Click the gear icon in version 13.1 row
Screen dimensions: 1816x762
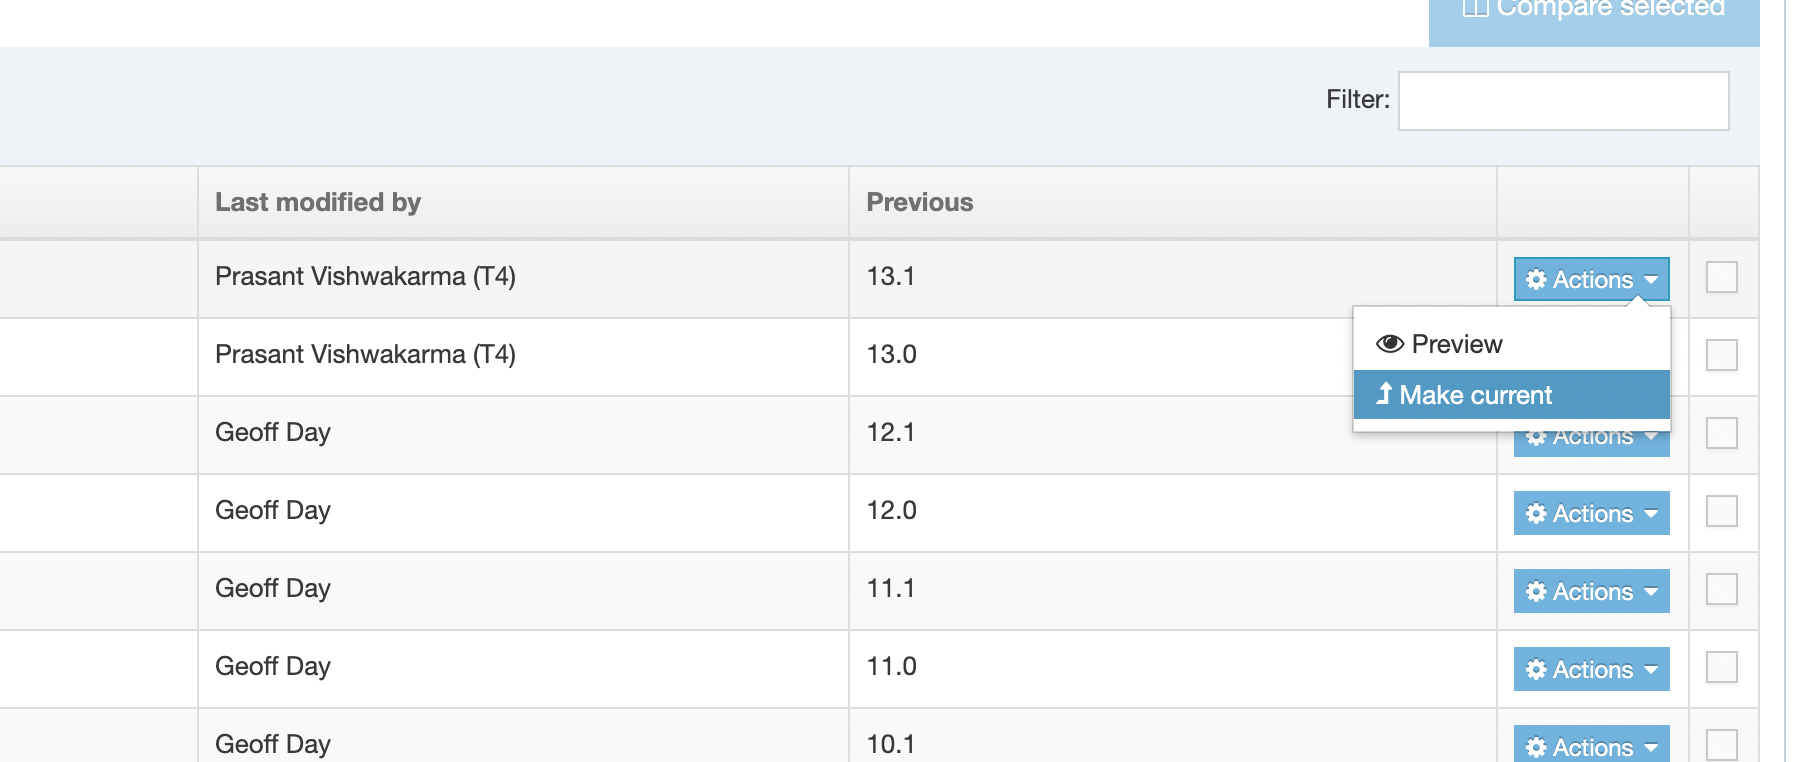(1536, 279)
